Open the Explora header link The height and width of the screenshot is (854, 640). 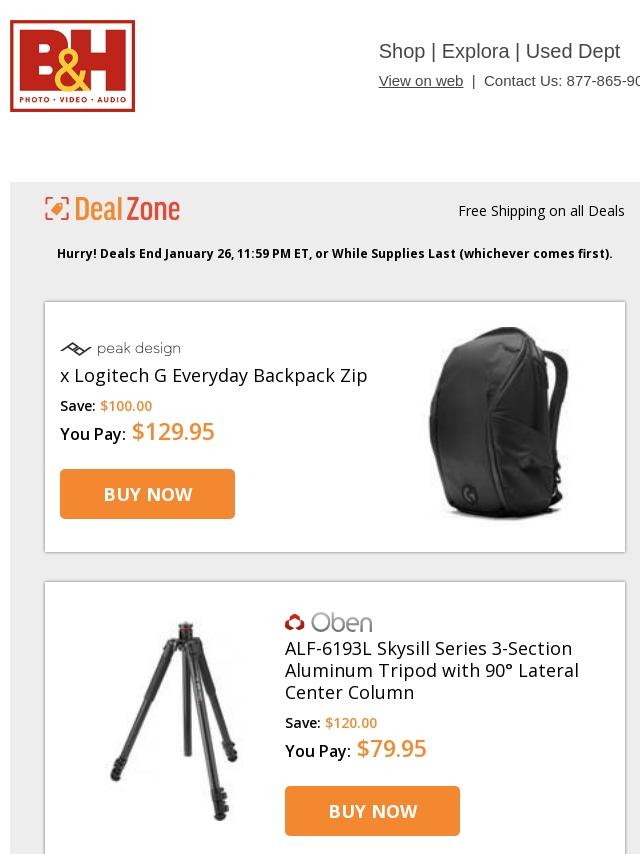click(x=475, y=51)
